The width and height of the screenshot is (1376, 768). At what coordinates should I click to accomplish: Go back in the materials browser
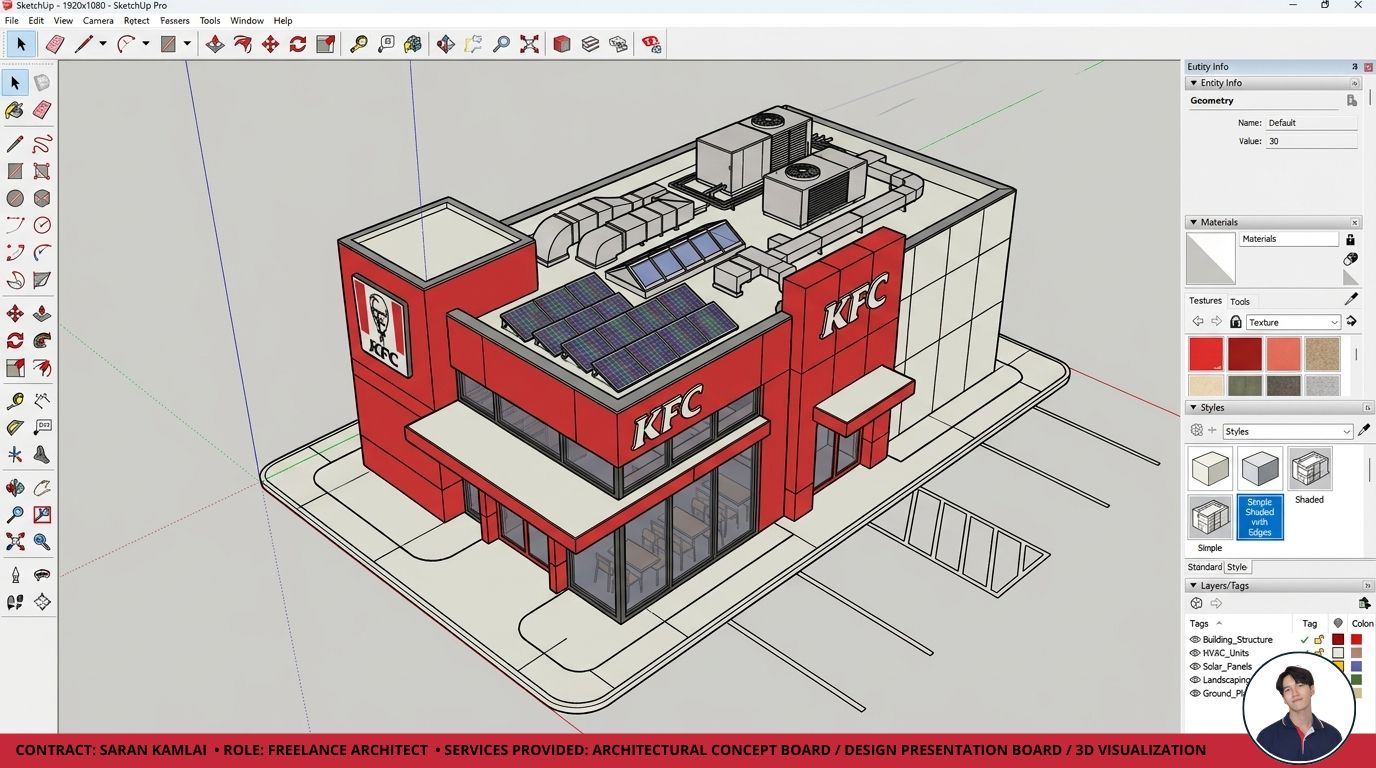(x=1198, y=322)
